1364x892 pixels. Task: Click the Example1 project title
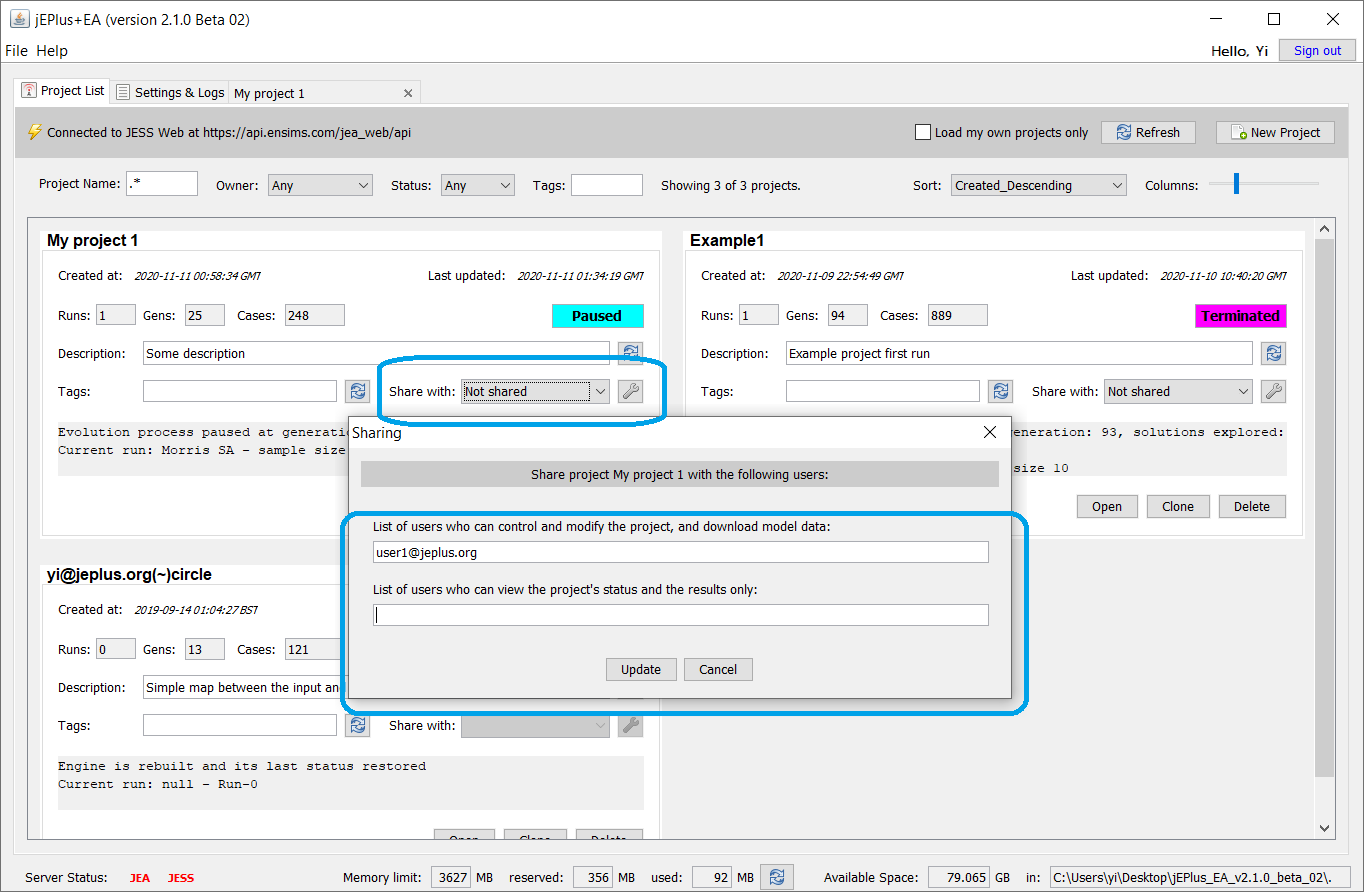coord(727,241)
